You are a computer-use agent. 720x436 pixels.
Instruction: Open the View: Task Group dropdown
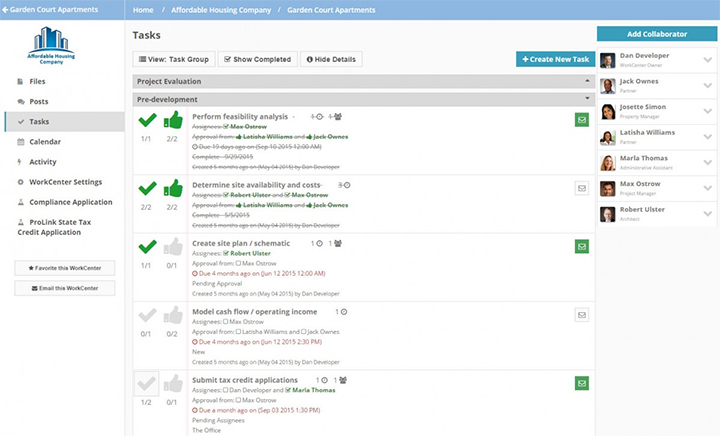pyautogui.click(x=172, y=59)
